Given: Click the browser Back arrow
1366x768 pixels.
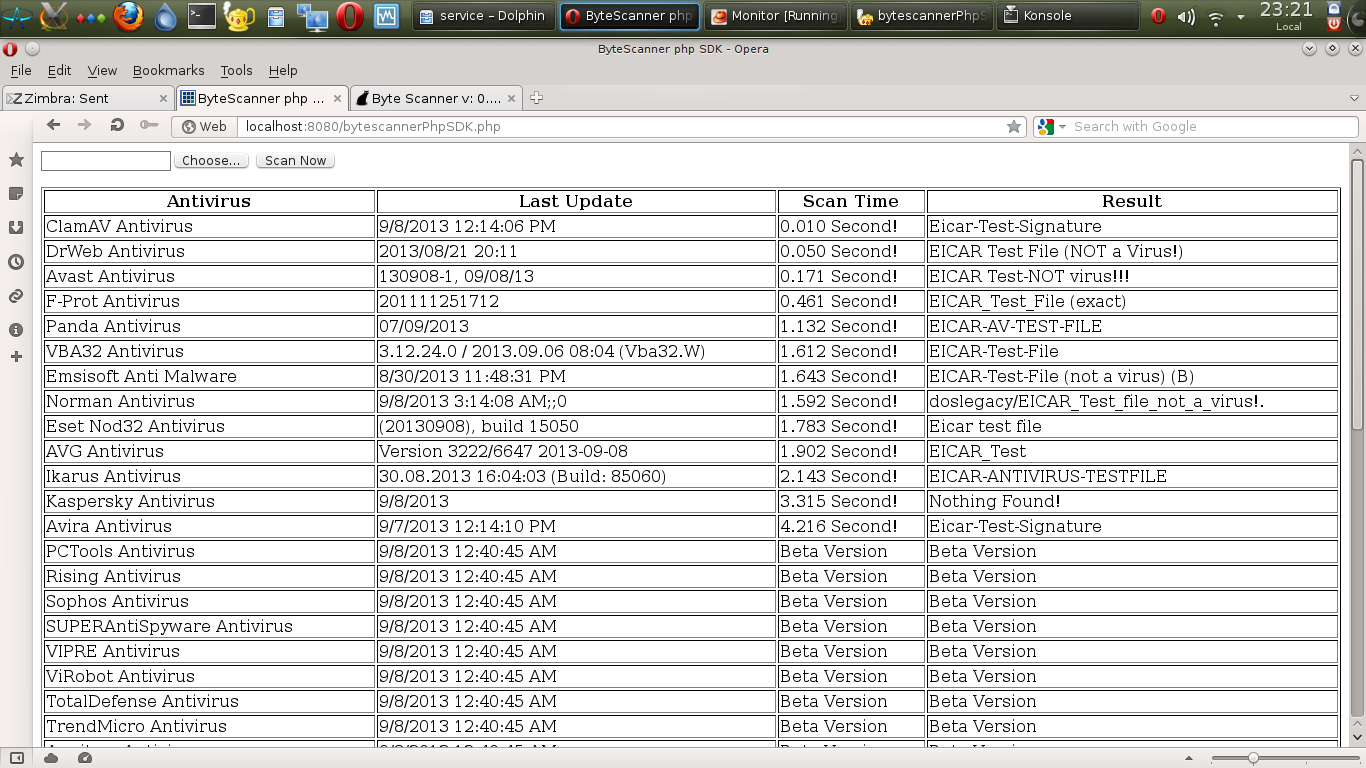Looking at the screenshot, I should click(x=54, y=125).
